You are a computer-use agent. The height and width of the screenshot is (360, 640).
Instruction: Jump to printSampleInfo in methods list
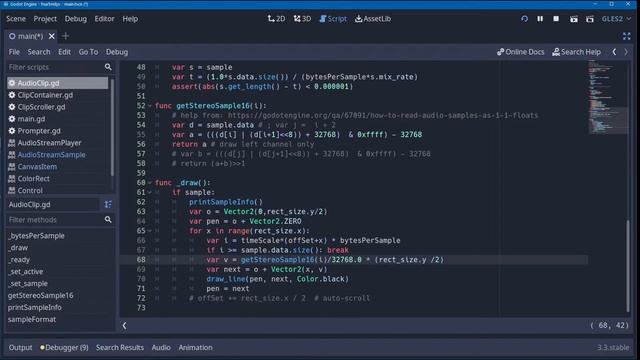(35, 307)
